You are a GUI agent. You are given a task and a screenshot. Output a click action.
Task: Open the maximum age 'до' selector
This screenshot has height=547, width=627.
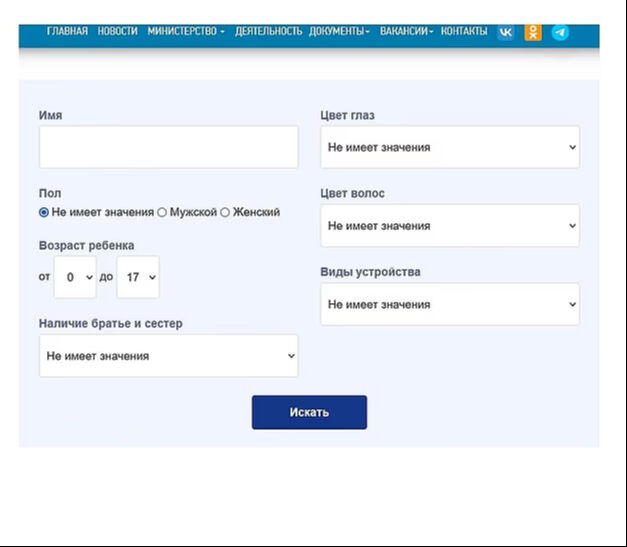click(137, 277)
